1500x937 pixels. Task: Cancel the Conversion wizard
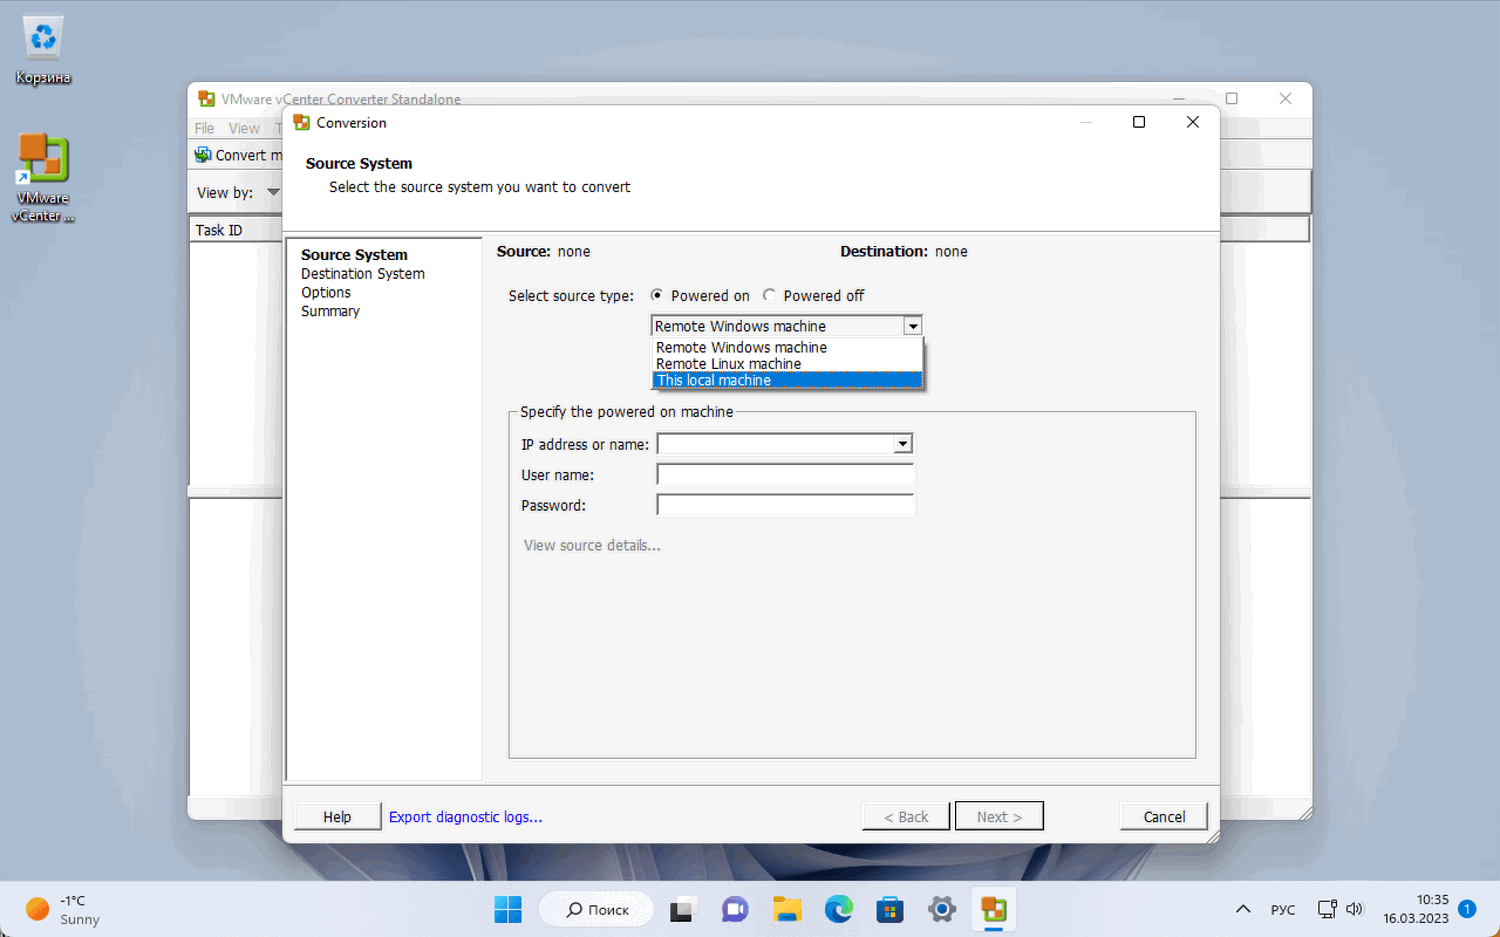(1164, 817)
